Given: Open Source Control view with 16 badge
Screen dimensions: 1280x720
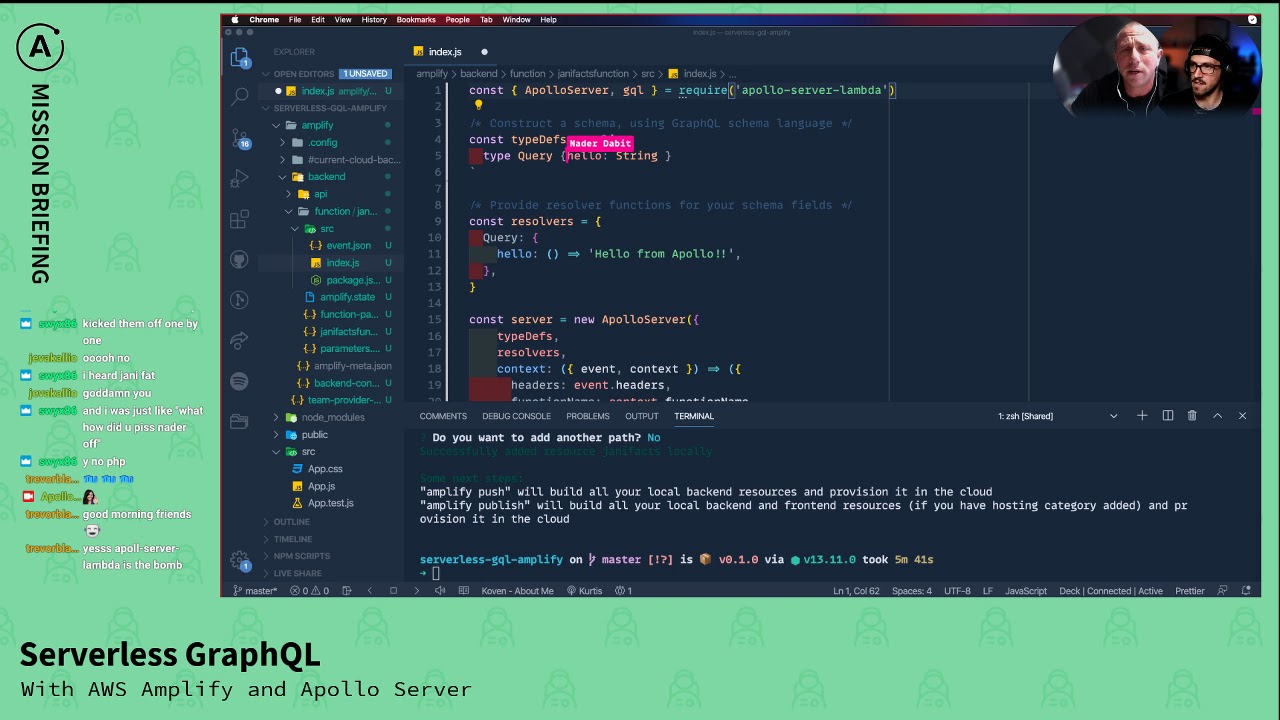Looking at the screenshot, I should (240, 138).
